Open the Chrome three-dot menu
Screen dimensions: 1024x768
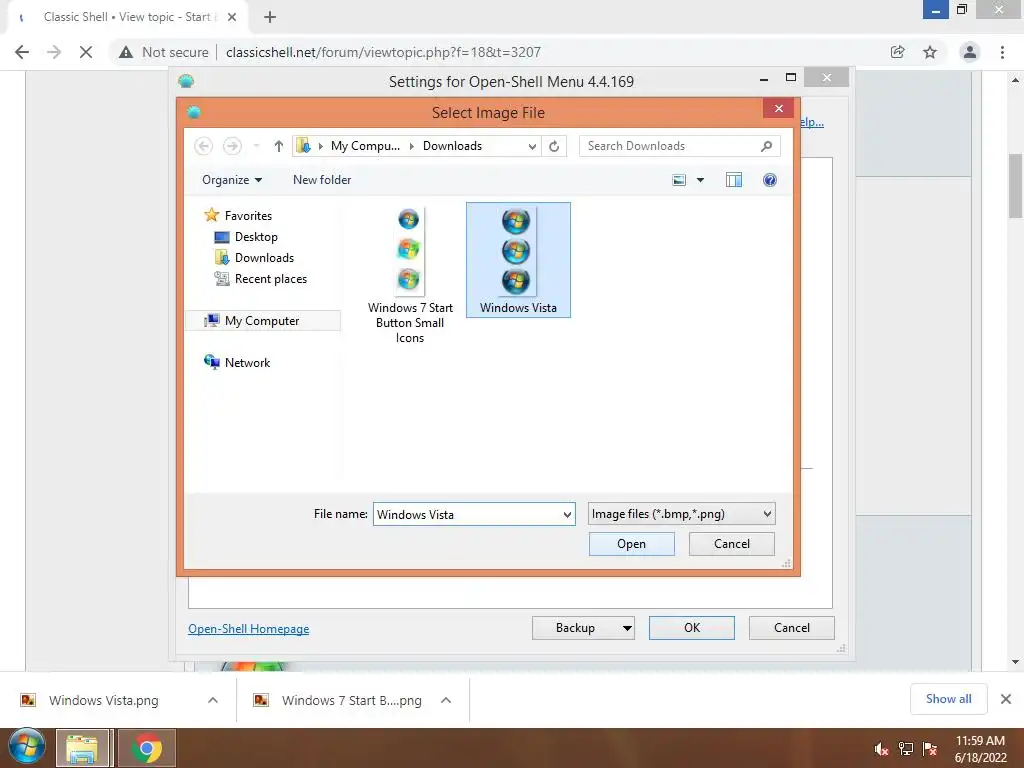(x=1002, y=52)
